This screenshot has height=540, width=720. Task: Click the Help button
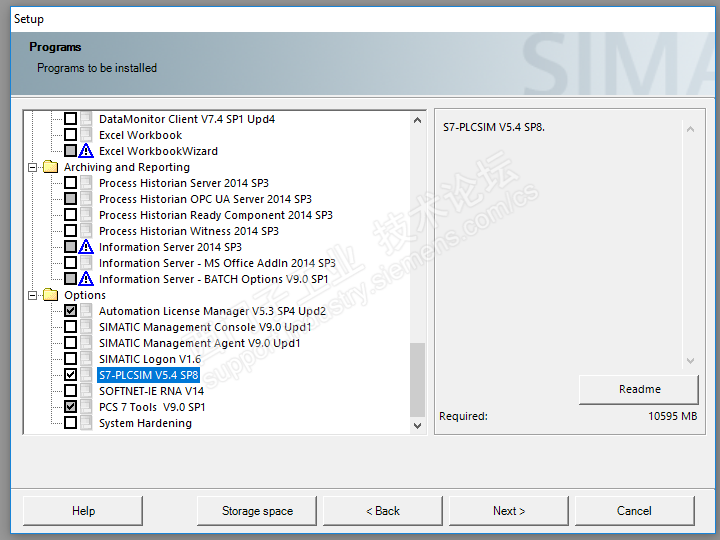coord(83,511)
